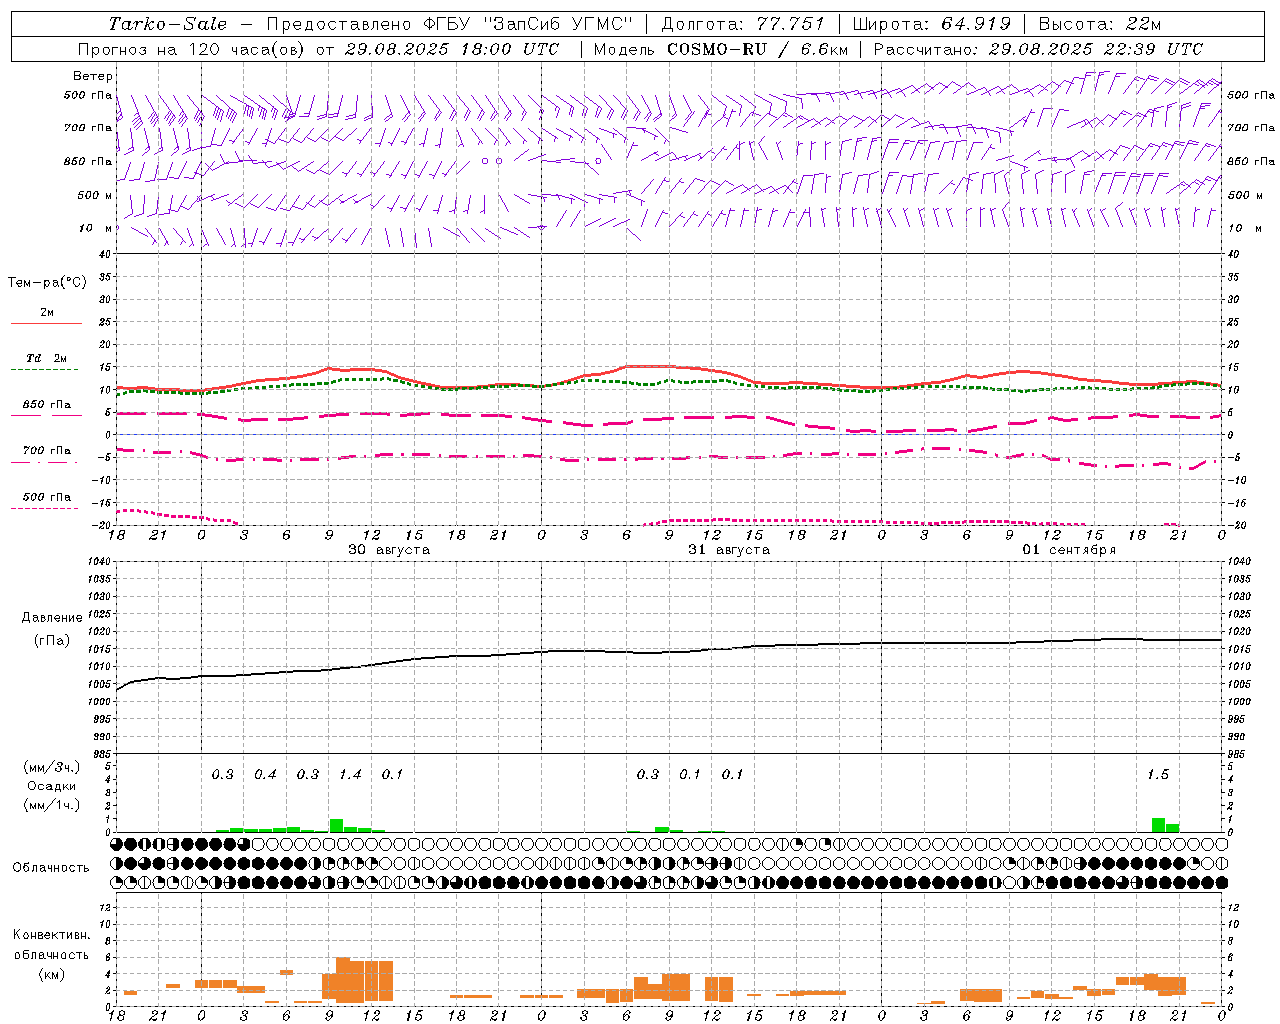The image size is (1280, 1024).
Task: Click the Модель COSMO-RU / 6.6км label
Action: tap(721, 49)
